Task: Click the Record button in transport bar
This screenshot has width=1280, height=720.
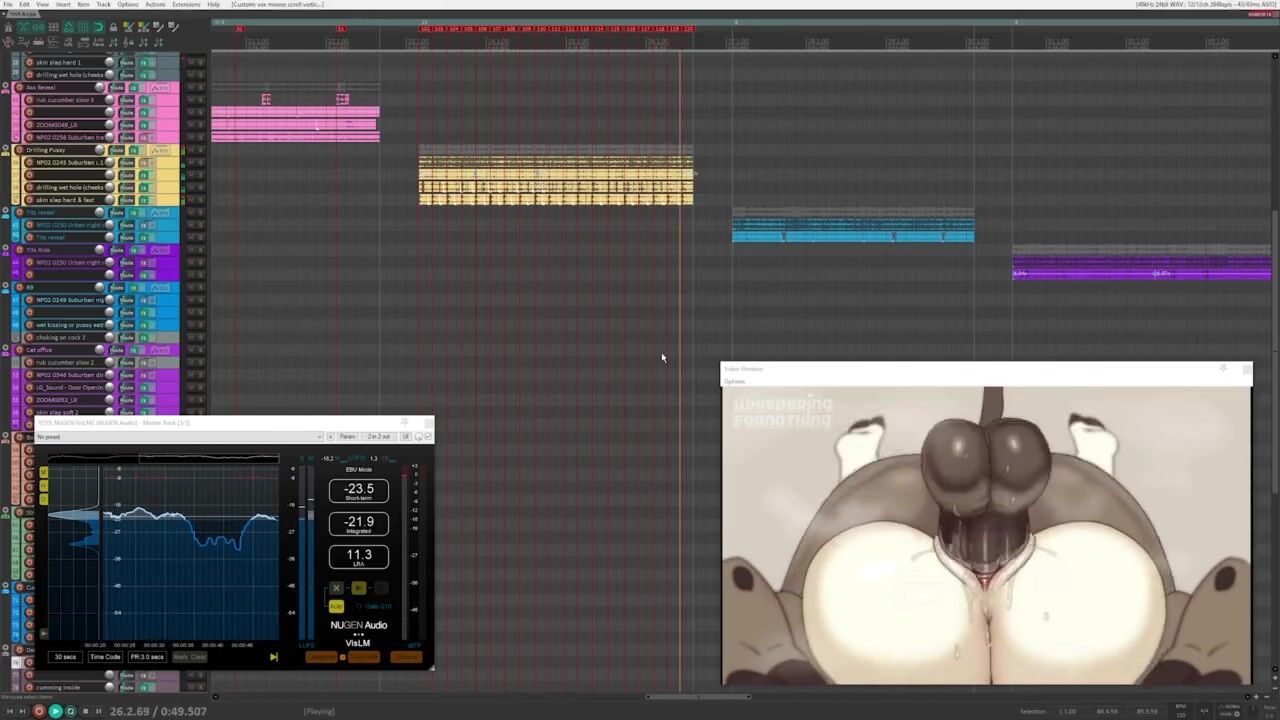Action: coord(39,711)
